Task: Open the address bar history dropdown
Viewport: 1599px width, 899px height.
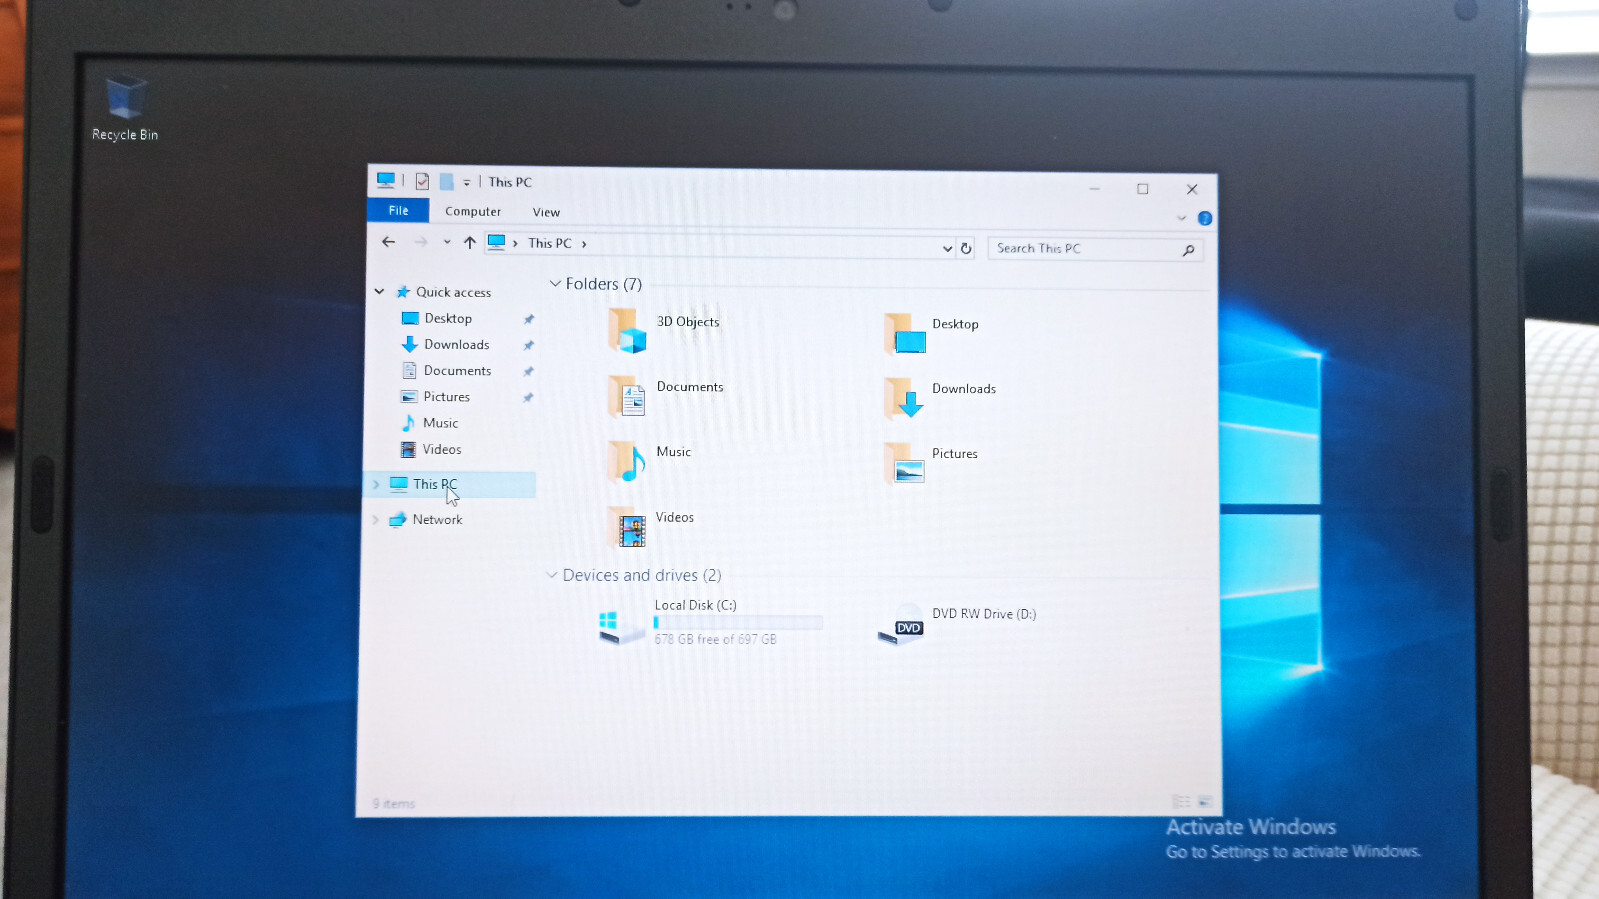Action: click(947, 248)
